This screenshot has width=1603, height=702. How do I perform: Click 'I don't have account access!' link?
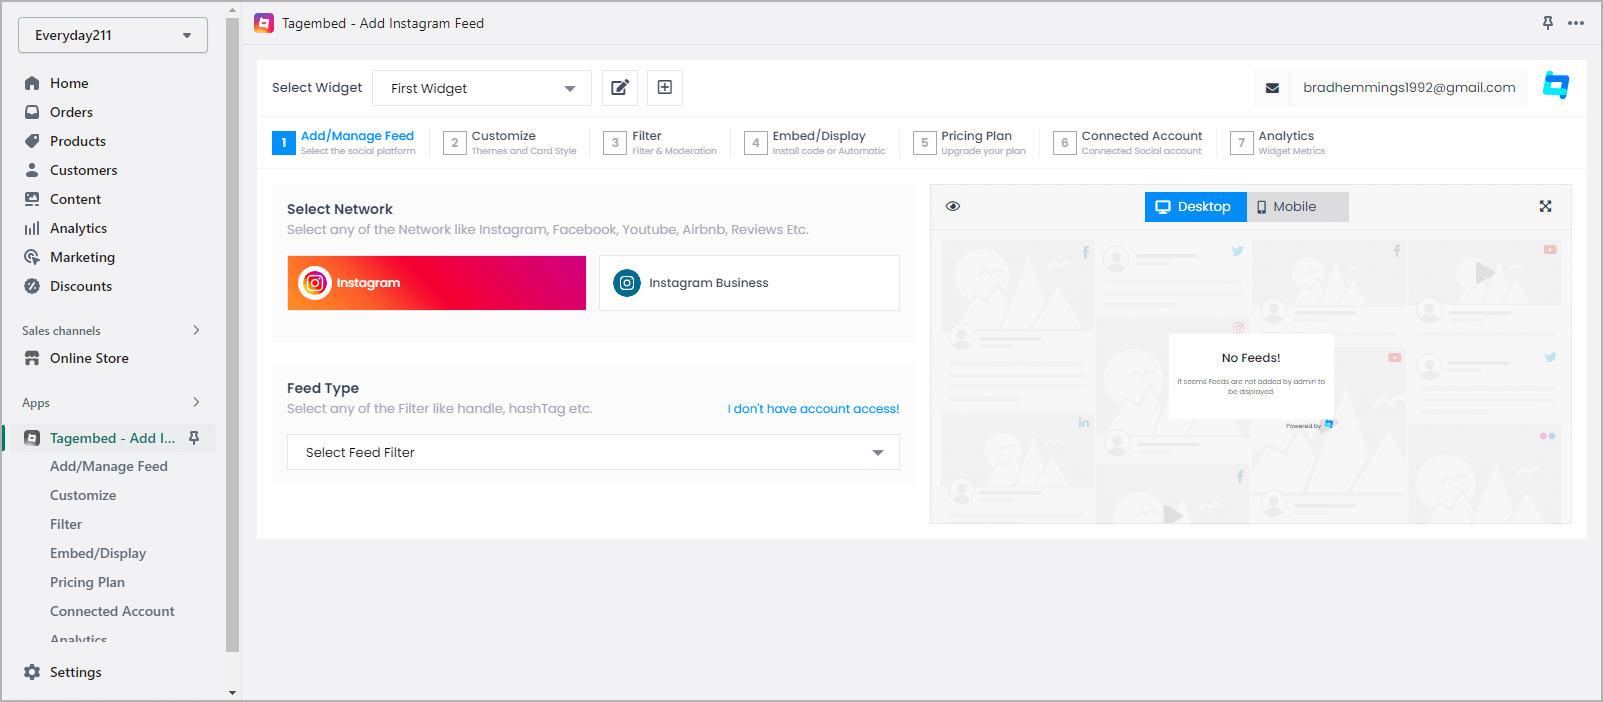[x=813, y=409]
